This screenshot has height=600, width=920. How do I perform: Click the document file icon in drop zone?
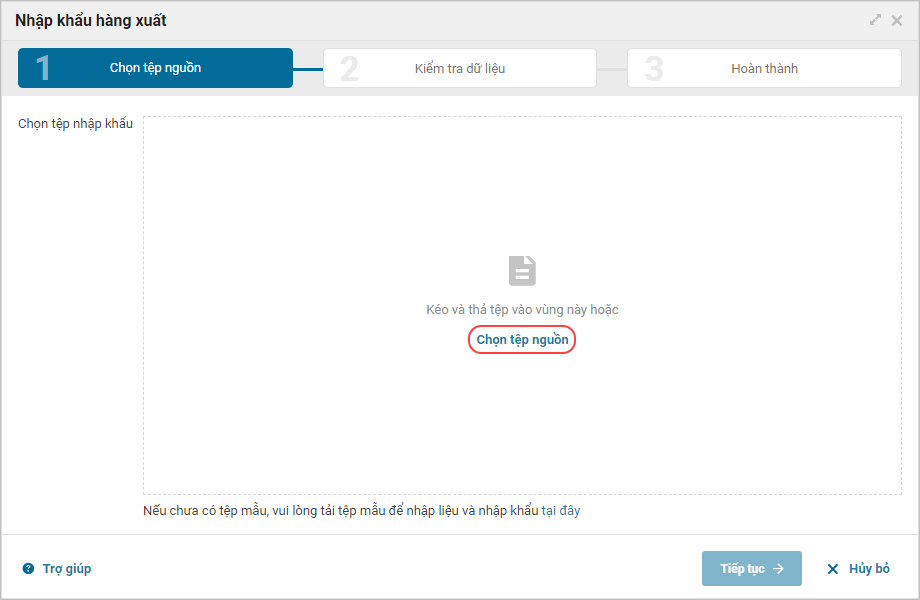pos(522,270)
